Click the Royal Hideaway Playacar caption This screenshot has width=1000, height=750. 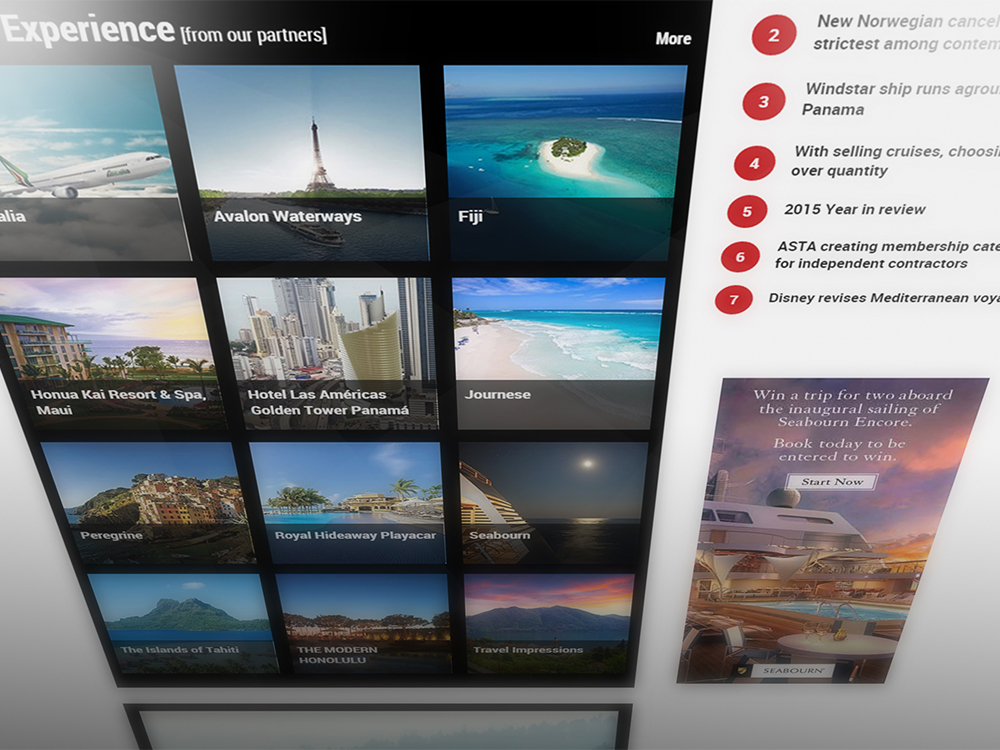[355, 535]
